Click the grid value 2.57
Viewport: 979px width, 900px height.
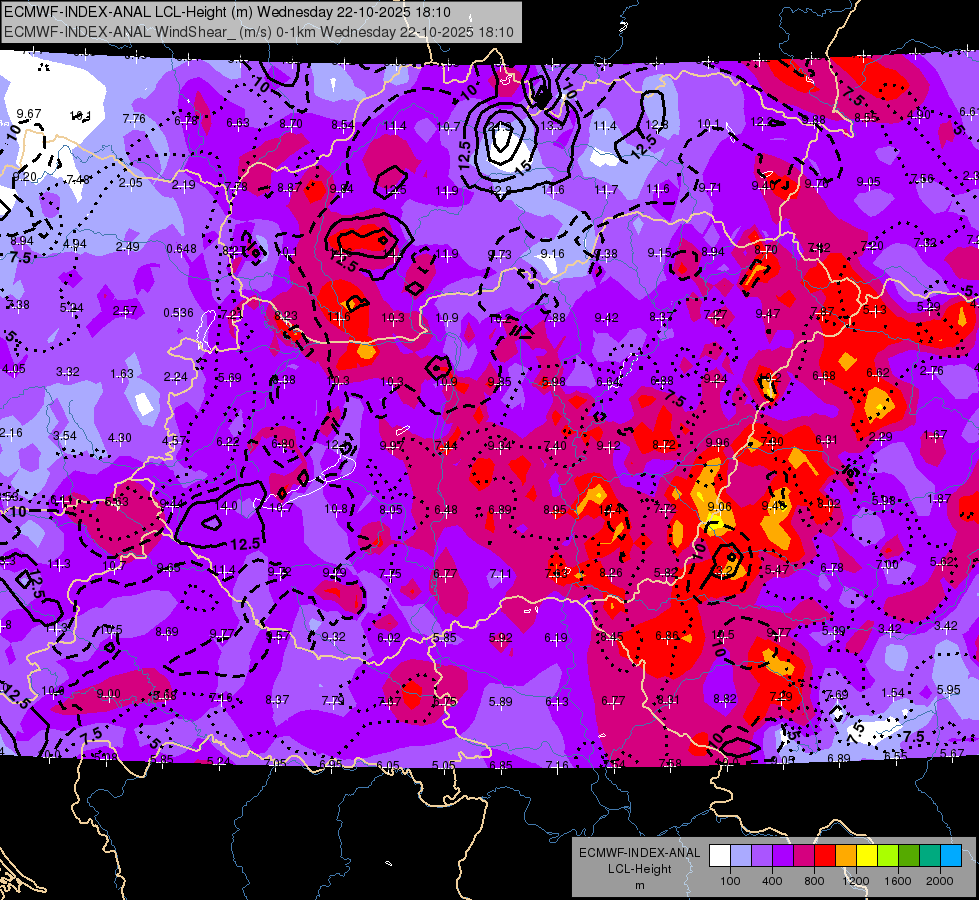[125, 310]
